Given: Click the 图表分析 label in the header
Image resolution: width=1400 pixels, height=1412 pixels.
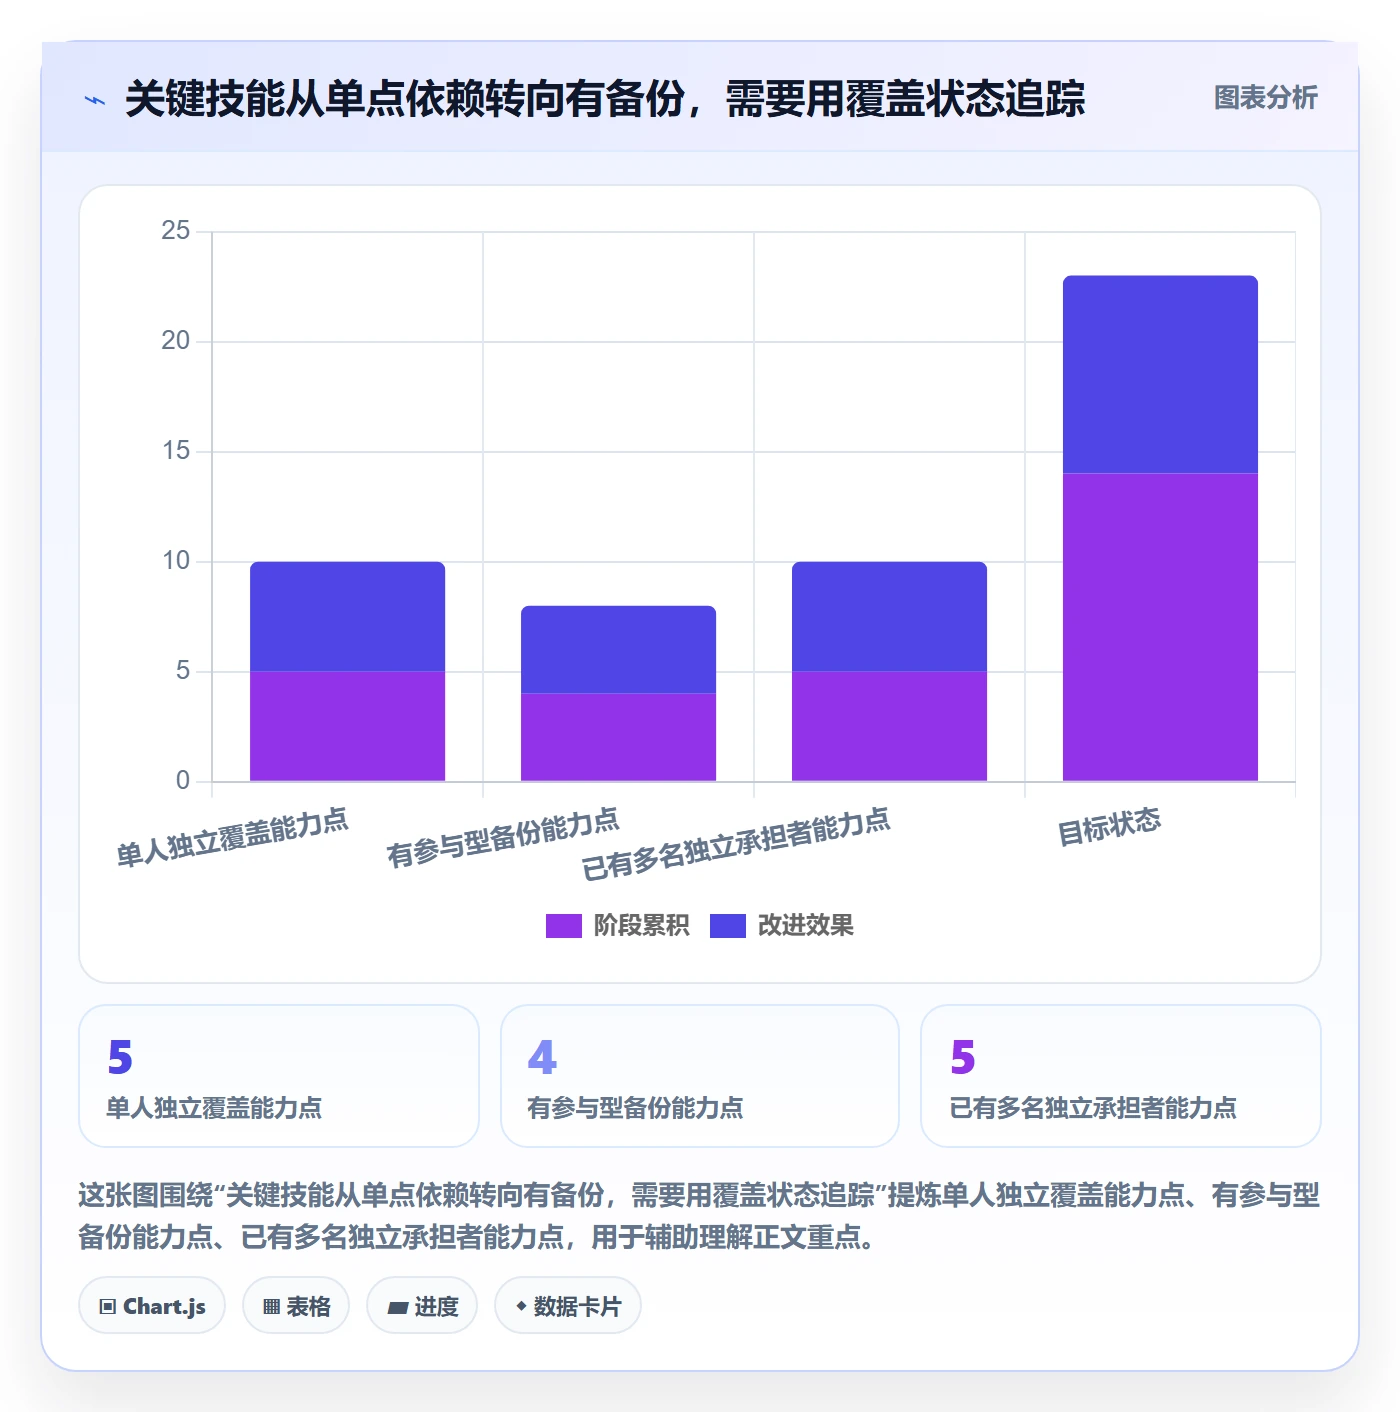Looking at the screenshot, I should [x=1265, y=98].
